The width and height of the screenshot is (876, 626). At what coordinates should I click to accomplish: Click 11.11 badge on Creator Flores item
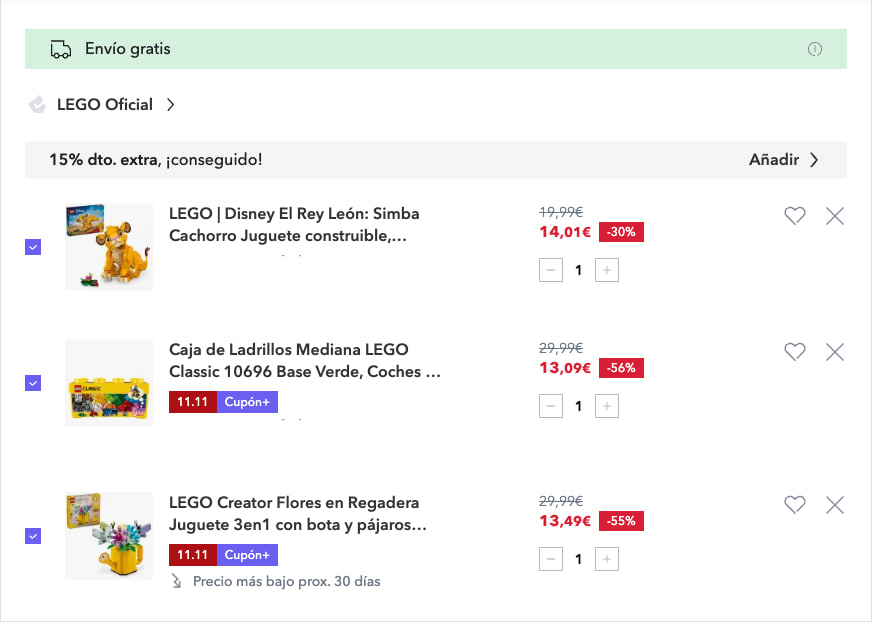(x=192, y=555)
